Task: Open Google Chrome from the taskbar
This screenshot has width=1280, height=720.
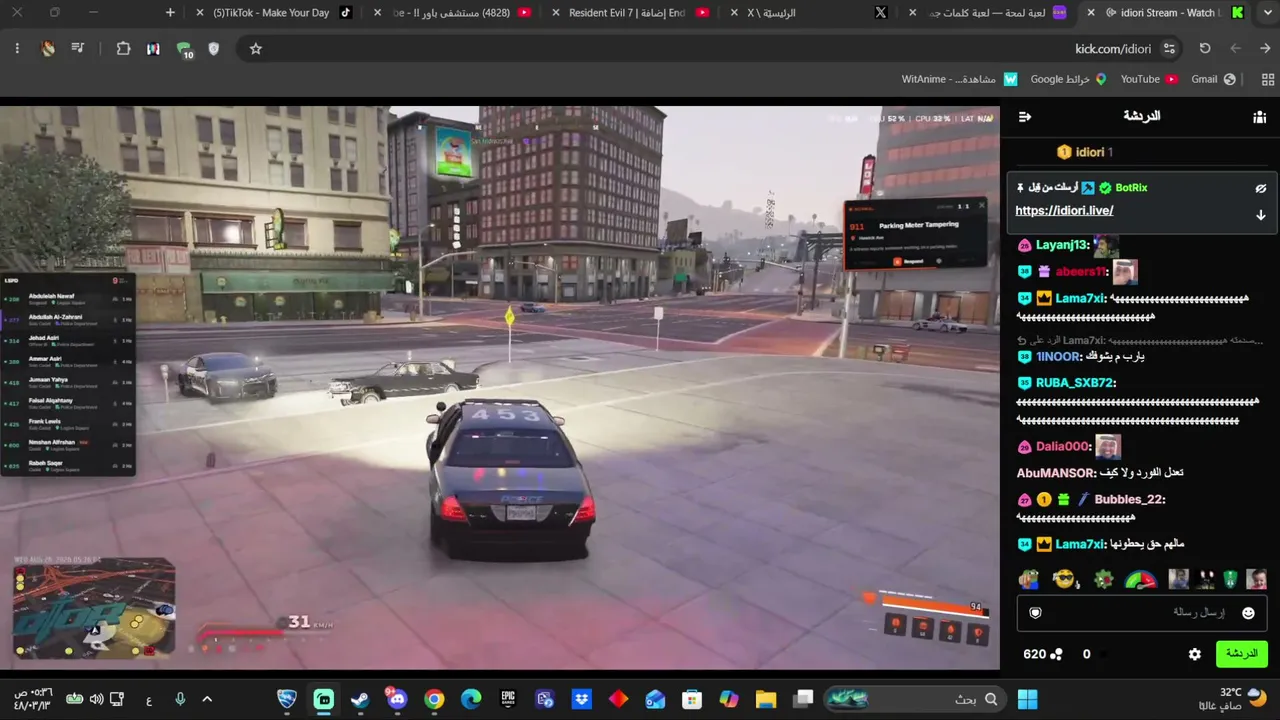Action: [x=434, y=699]
